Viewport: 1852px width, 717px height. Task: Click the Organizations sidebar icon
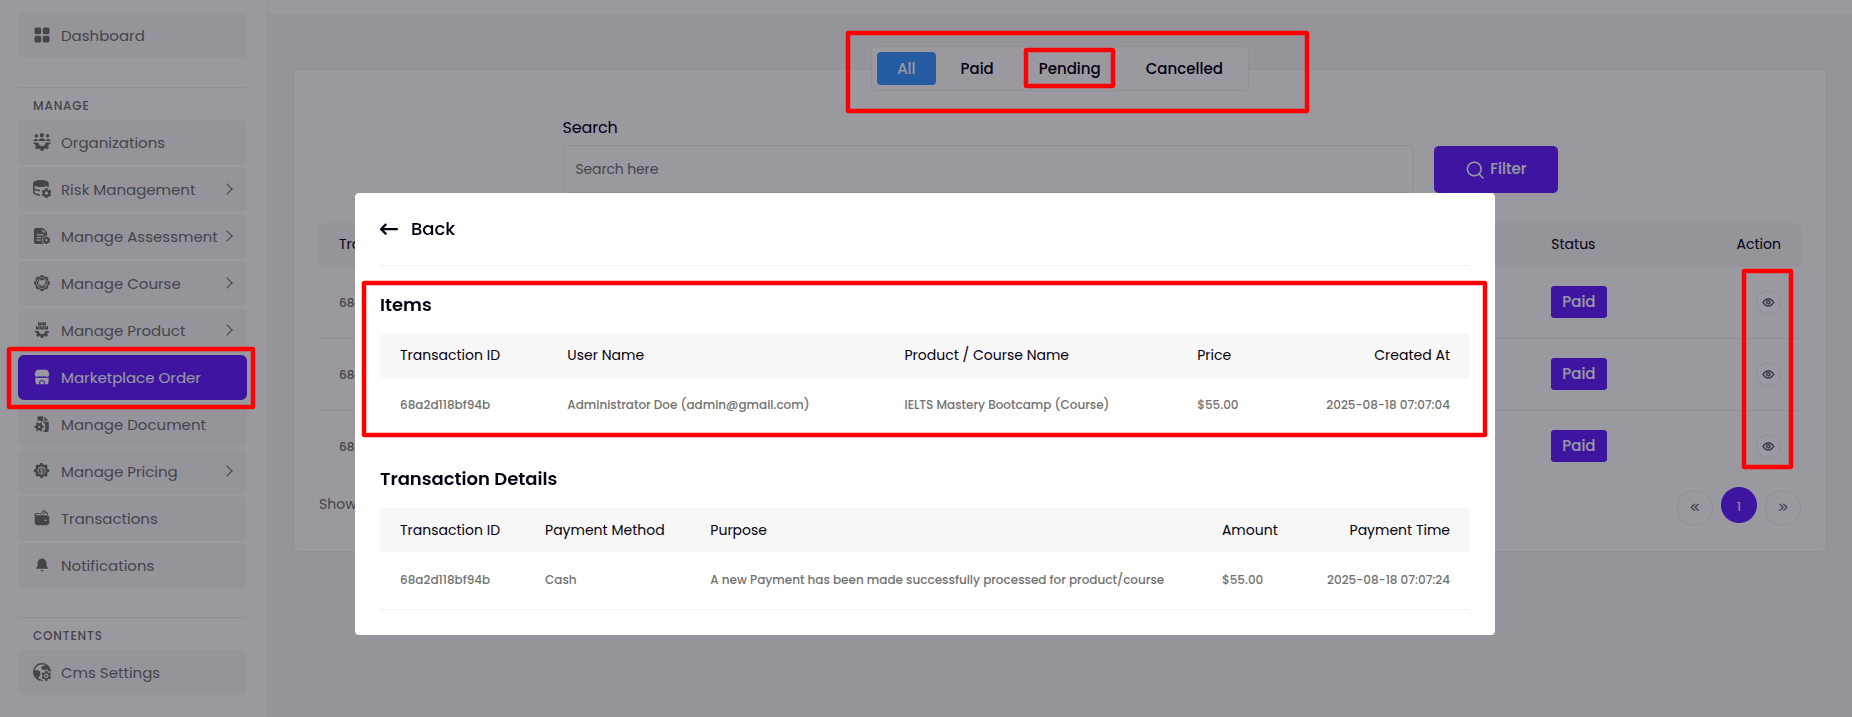click(x=42, y=143)
